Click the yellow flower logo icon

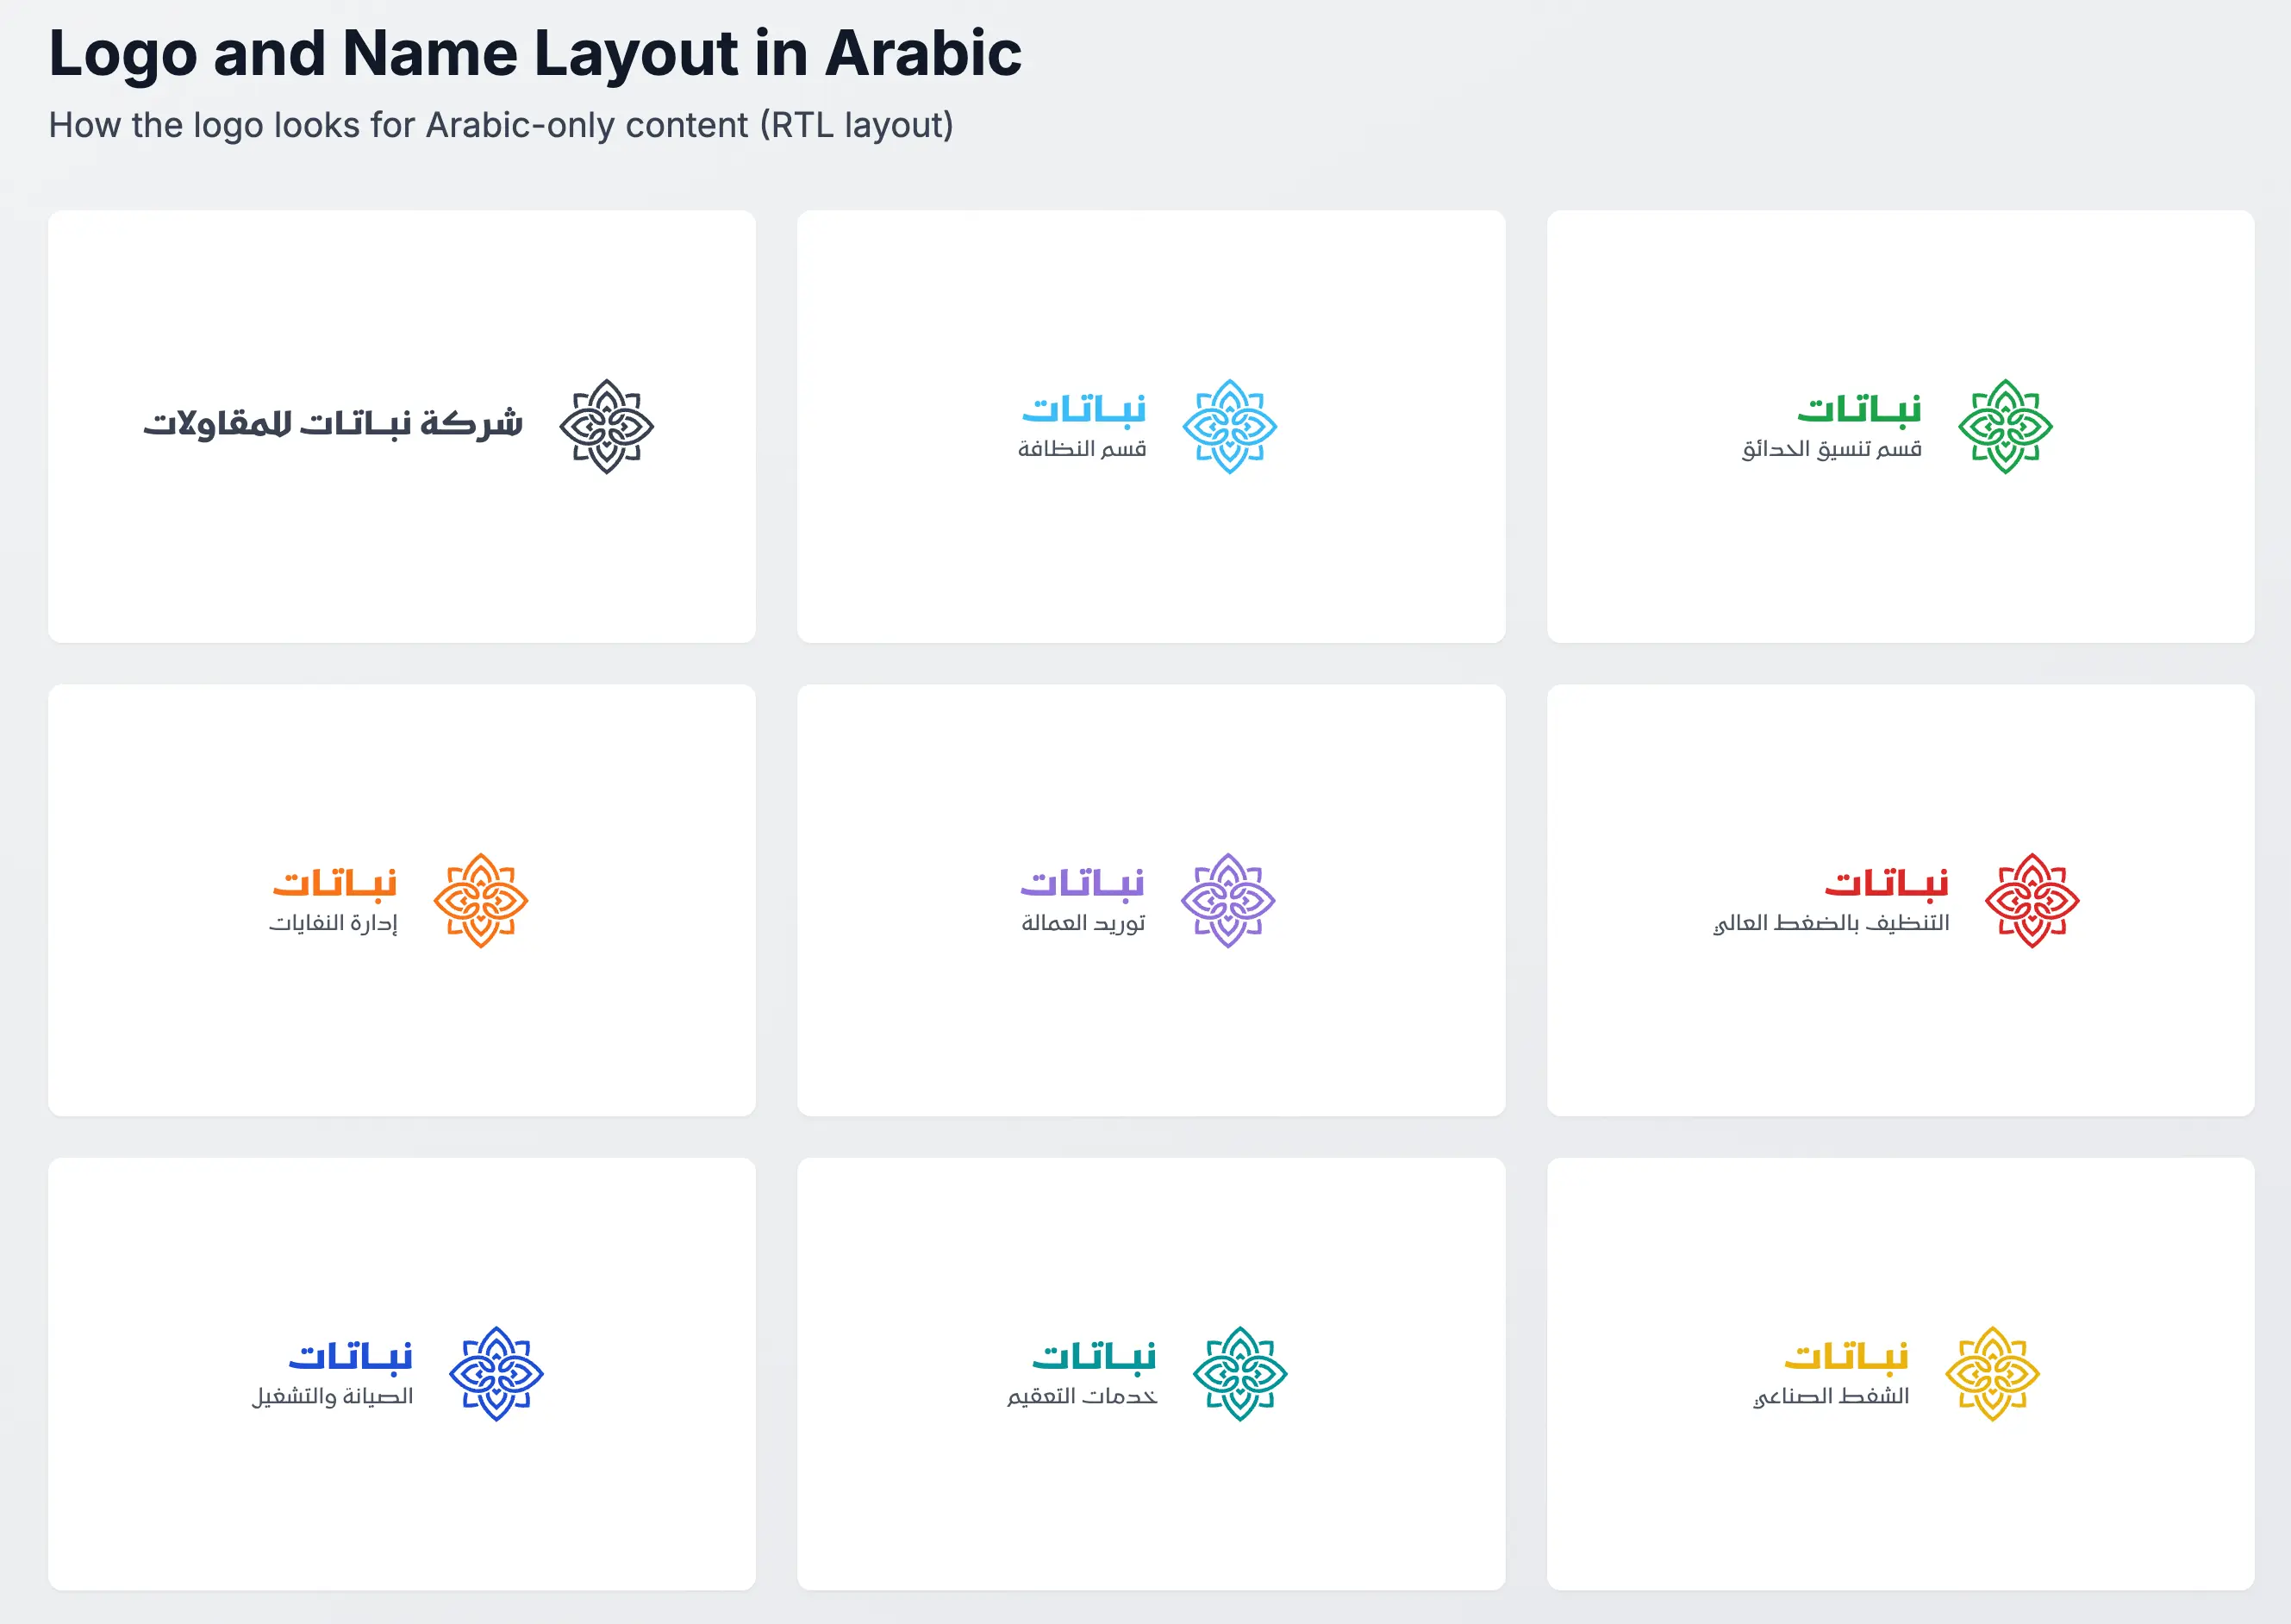[1991, 1373]
